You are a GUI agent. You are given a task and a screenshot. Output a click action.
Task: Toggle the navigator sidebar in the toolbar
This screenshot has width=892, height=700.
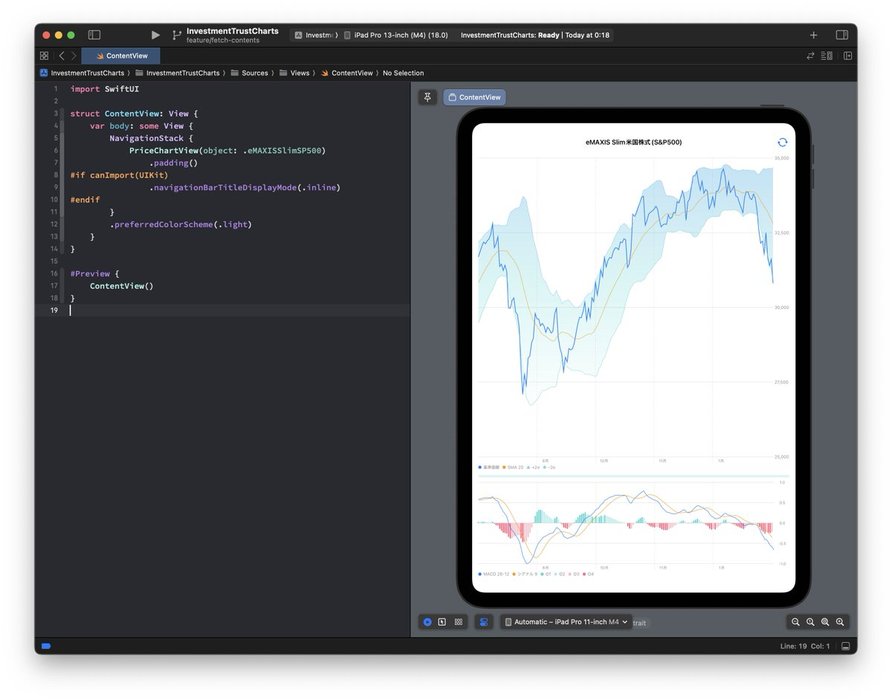pos(94,35)
